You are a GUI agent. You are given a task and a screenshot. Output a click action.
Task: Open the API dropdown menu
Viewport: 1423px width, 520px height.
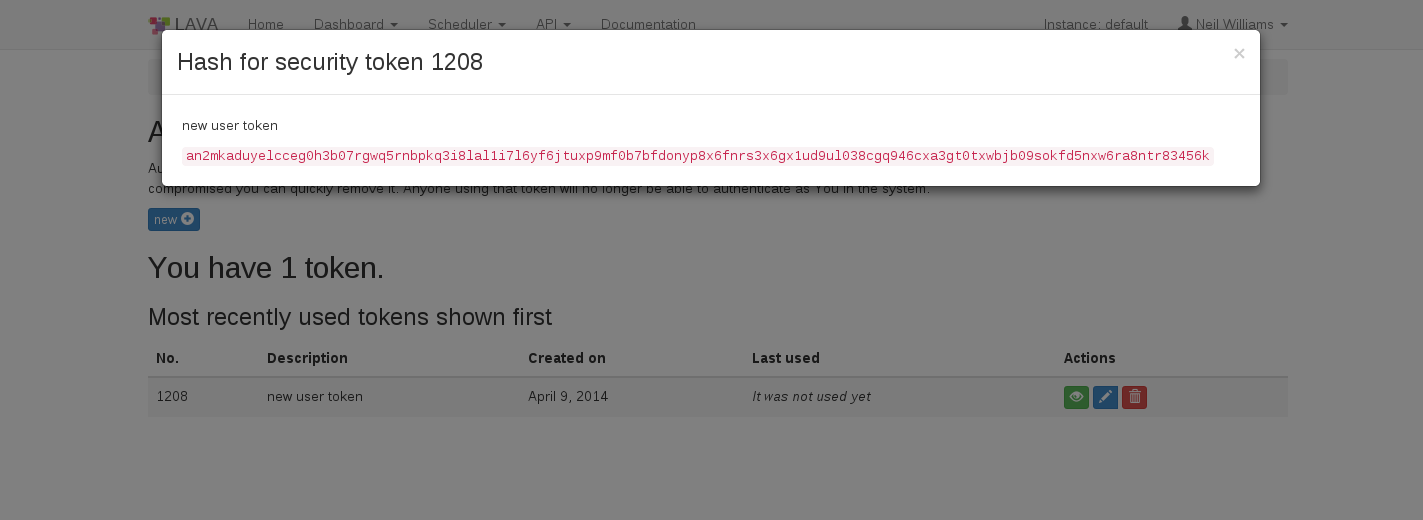[x=553, y=24]
